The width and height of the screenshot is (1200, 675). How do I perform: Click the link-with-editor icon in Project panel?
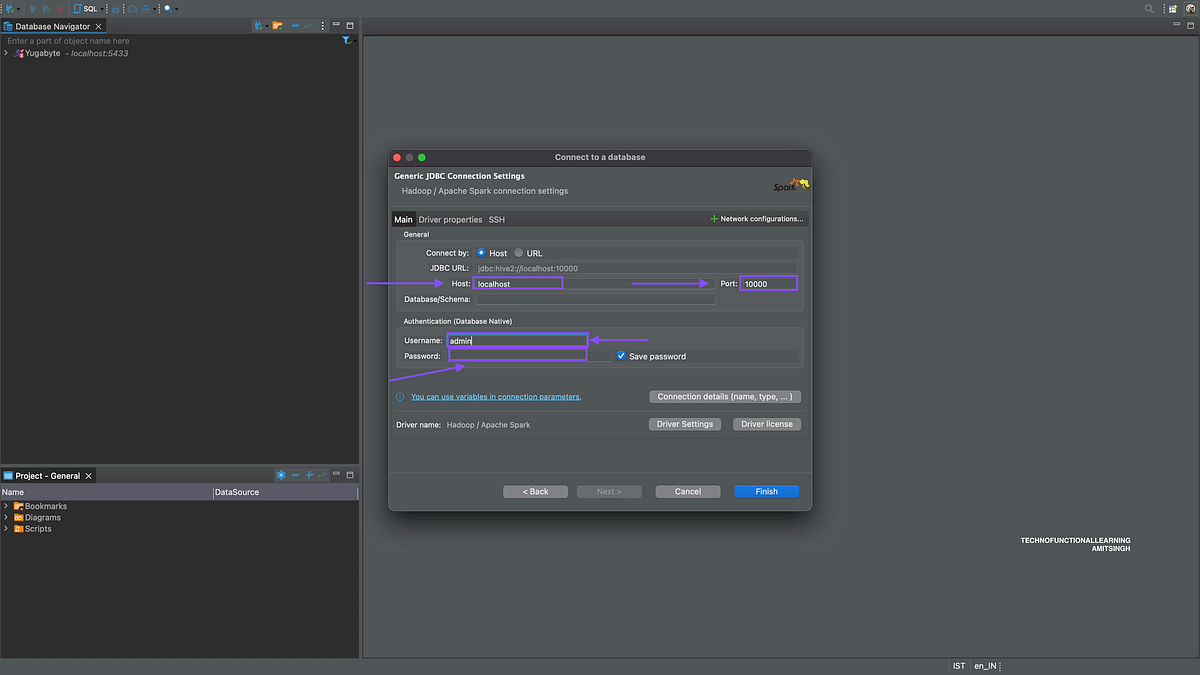click(322, 475)
